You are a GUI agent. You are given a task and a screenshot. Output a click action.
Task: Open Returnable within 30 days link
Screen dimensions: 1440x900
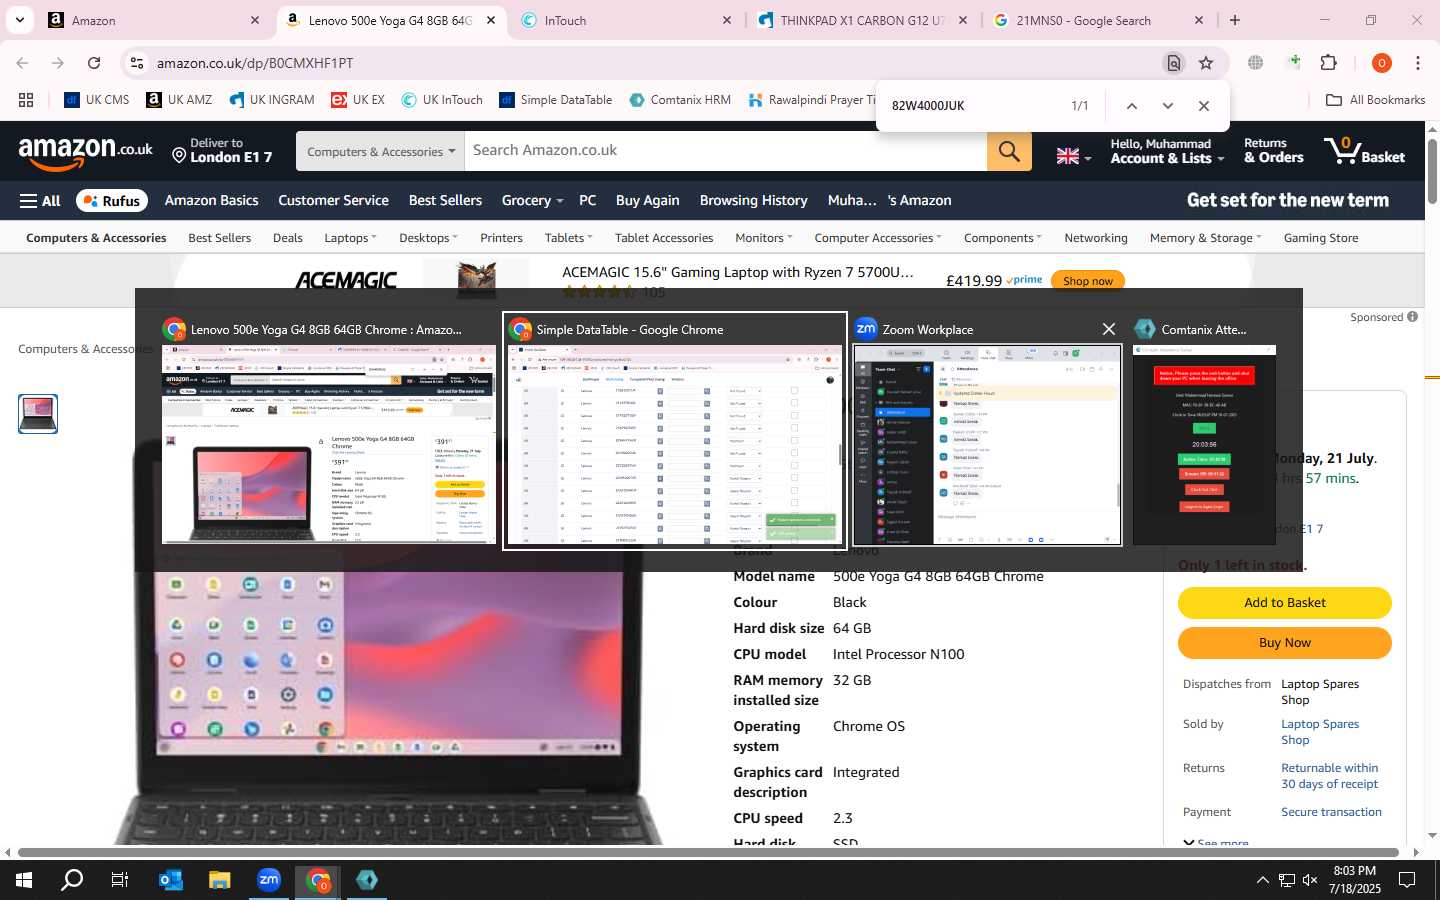tap(1329, 776)
